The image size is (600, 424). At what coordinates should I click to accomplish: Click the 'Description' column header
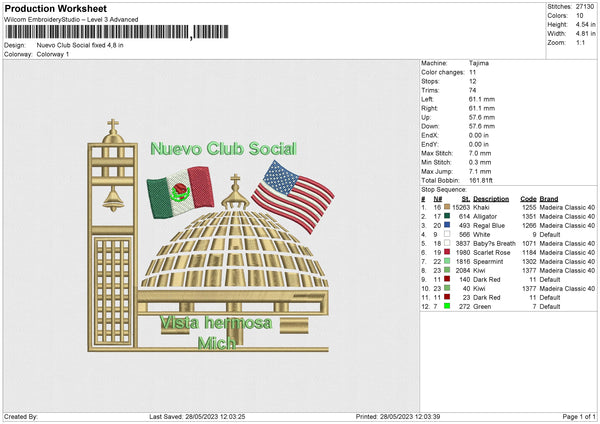491,199
